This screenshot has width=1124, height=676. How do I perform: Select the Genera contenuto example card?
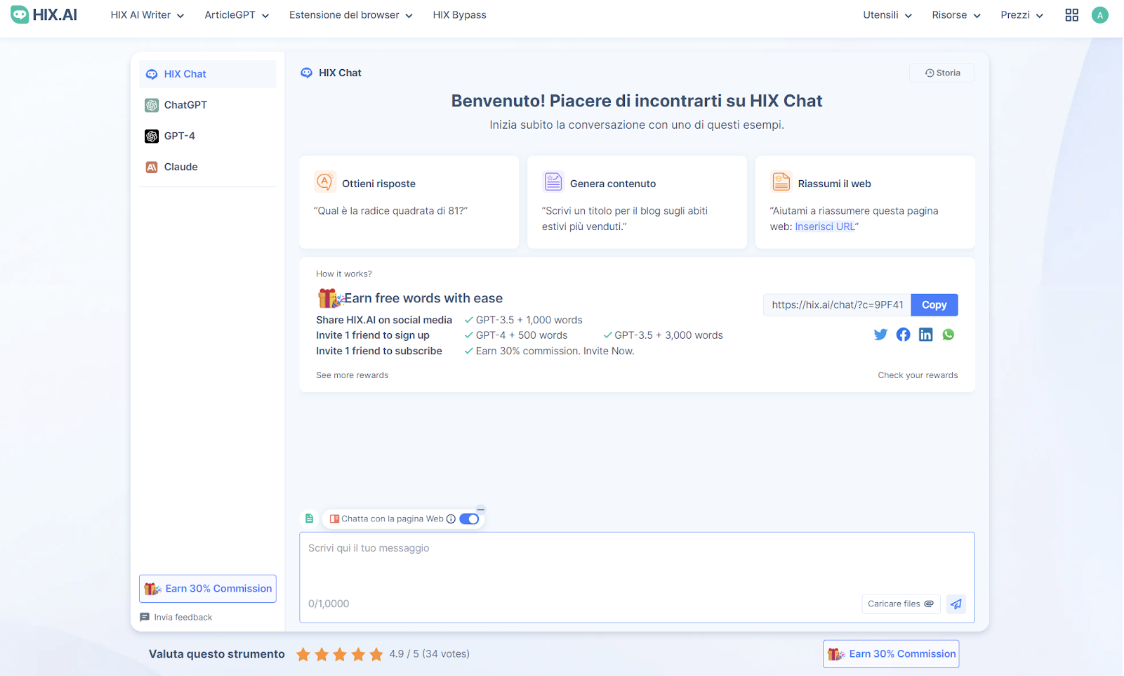637,202
